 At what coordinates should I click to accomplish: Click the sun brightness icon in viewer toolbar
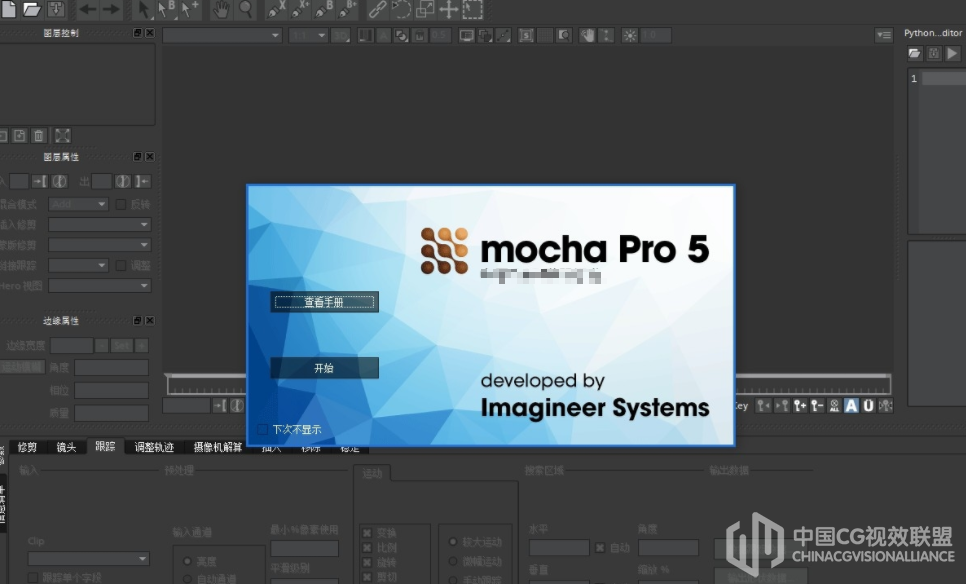[x=630, y=36]
